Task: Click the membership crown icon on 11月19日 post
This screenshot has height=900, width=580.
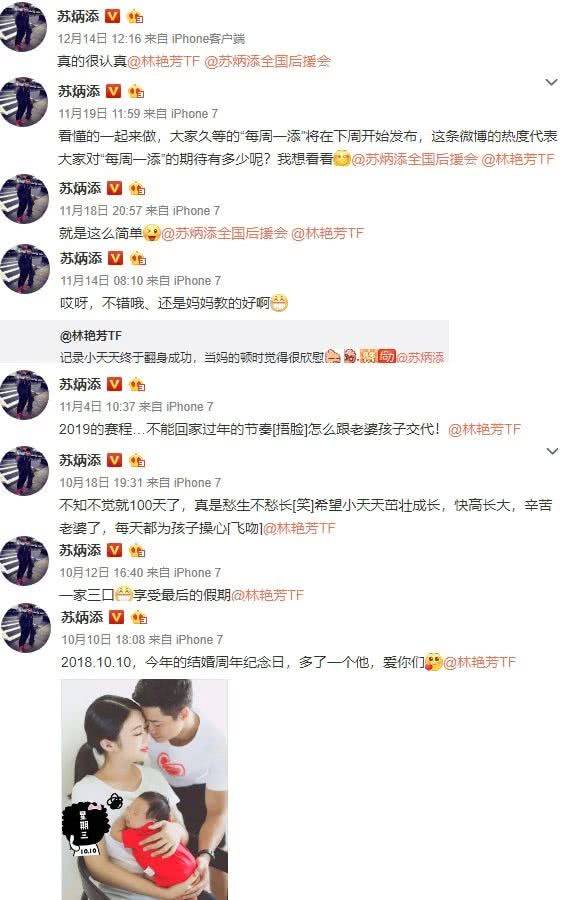Action: [136, 91]
